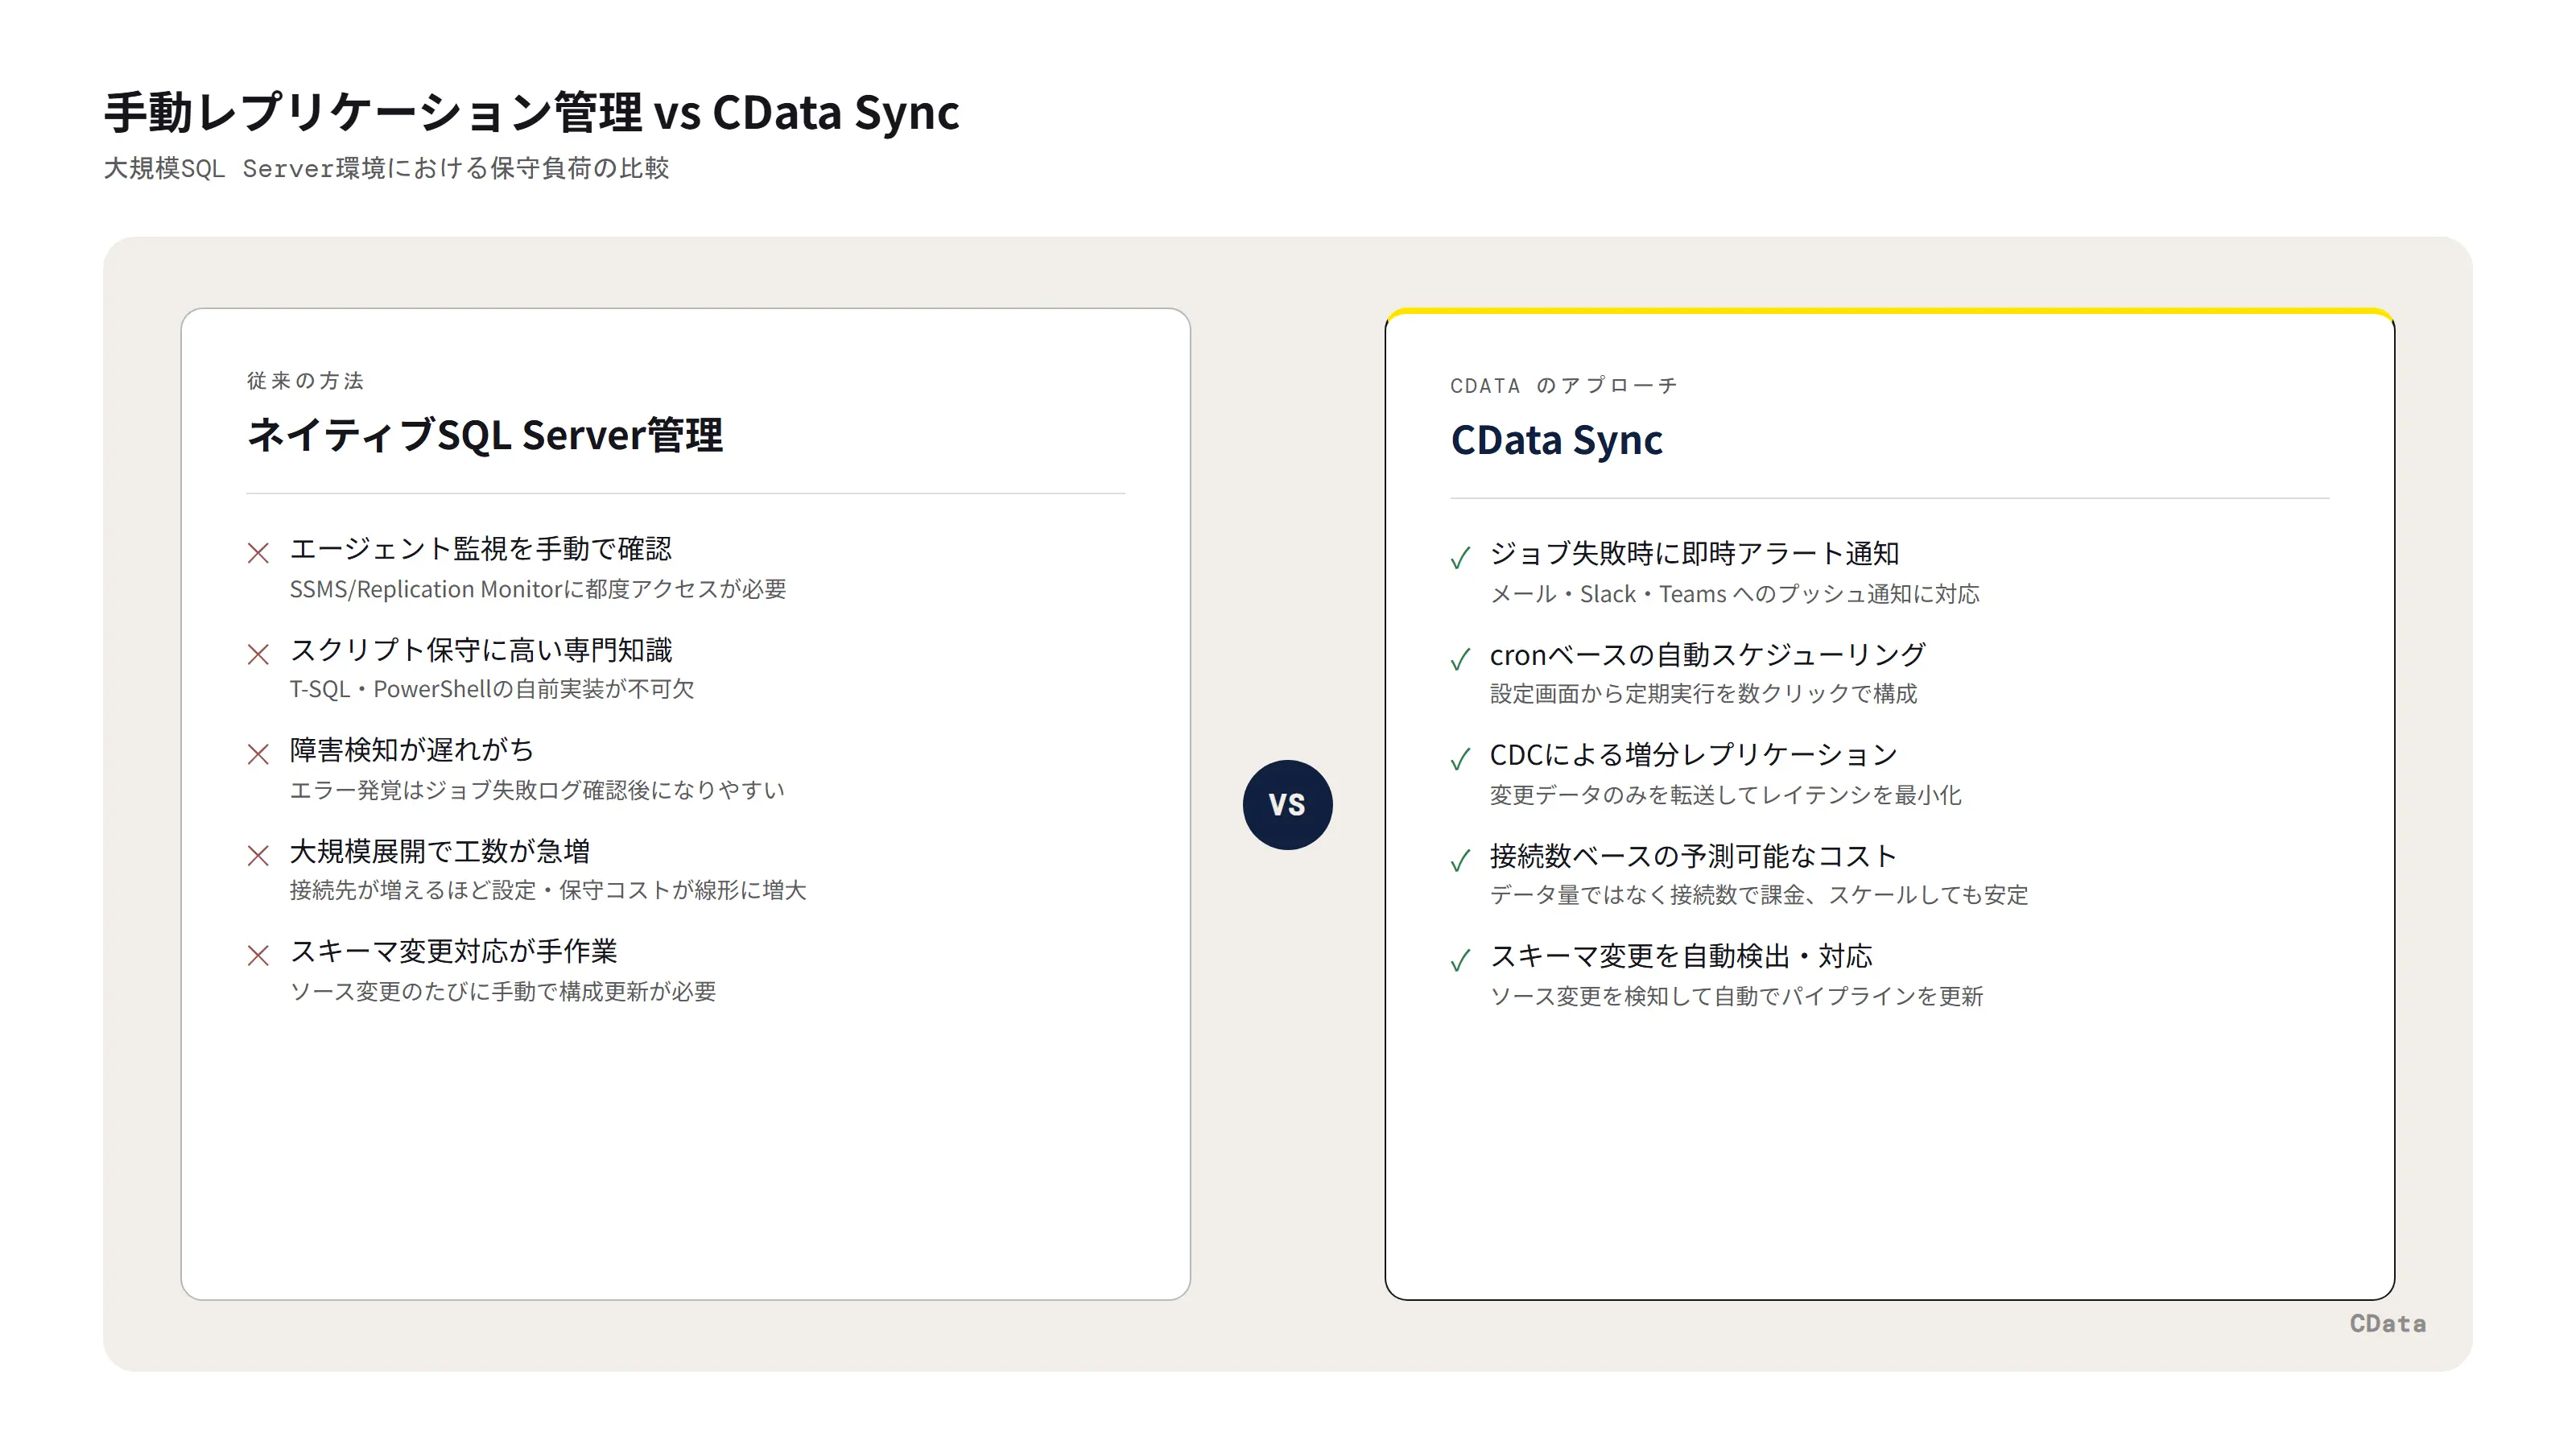Image resolution: width=2576 pixels, height=1449 pixels.
Task: Click the X icon beside スクリプト保守に高い専門知識
Action: click(258, 654)
